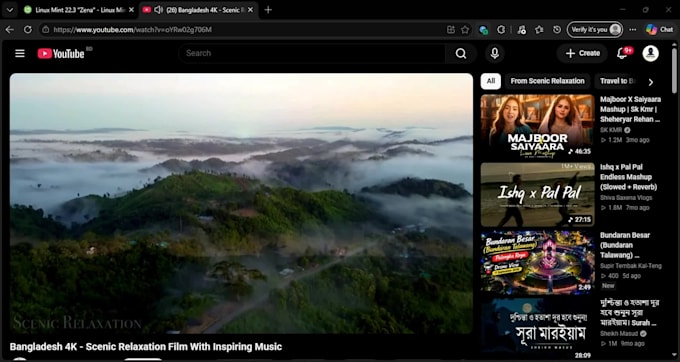Open the tab list dropdown arrow
The height and width of the screenshot is (362, 680).
coord(10,10)
